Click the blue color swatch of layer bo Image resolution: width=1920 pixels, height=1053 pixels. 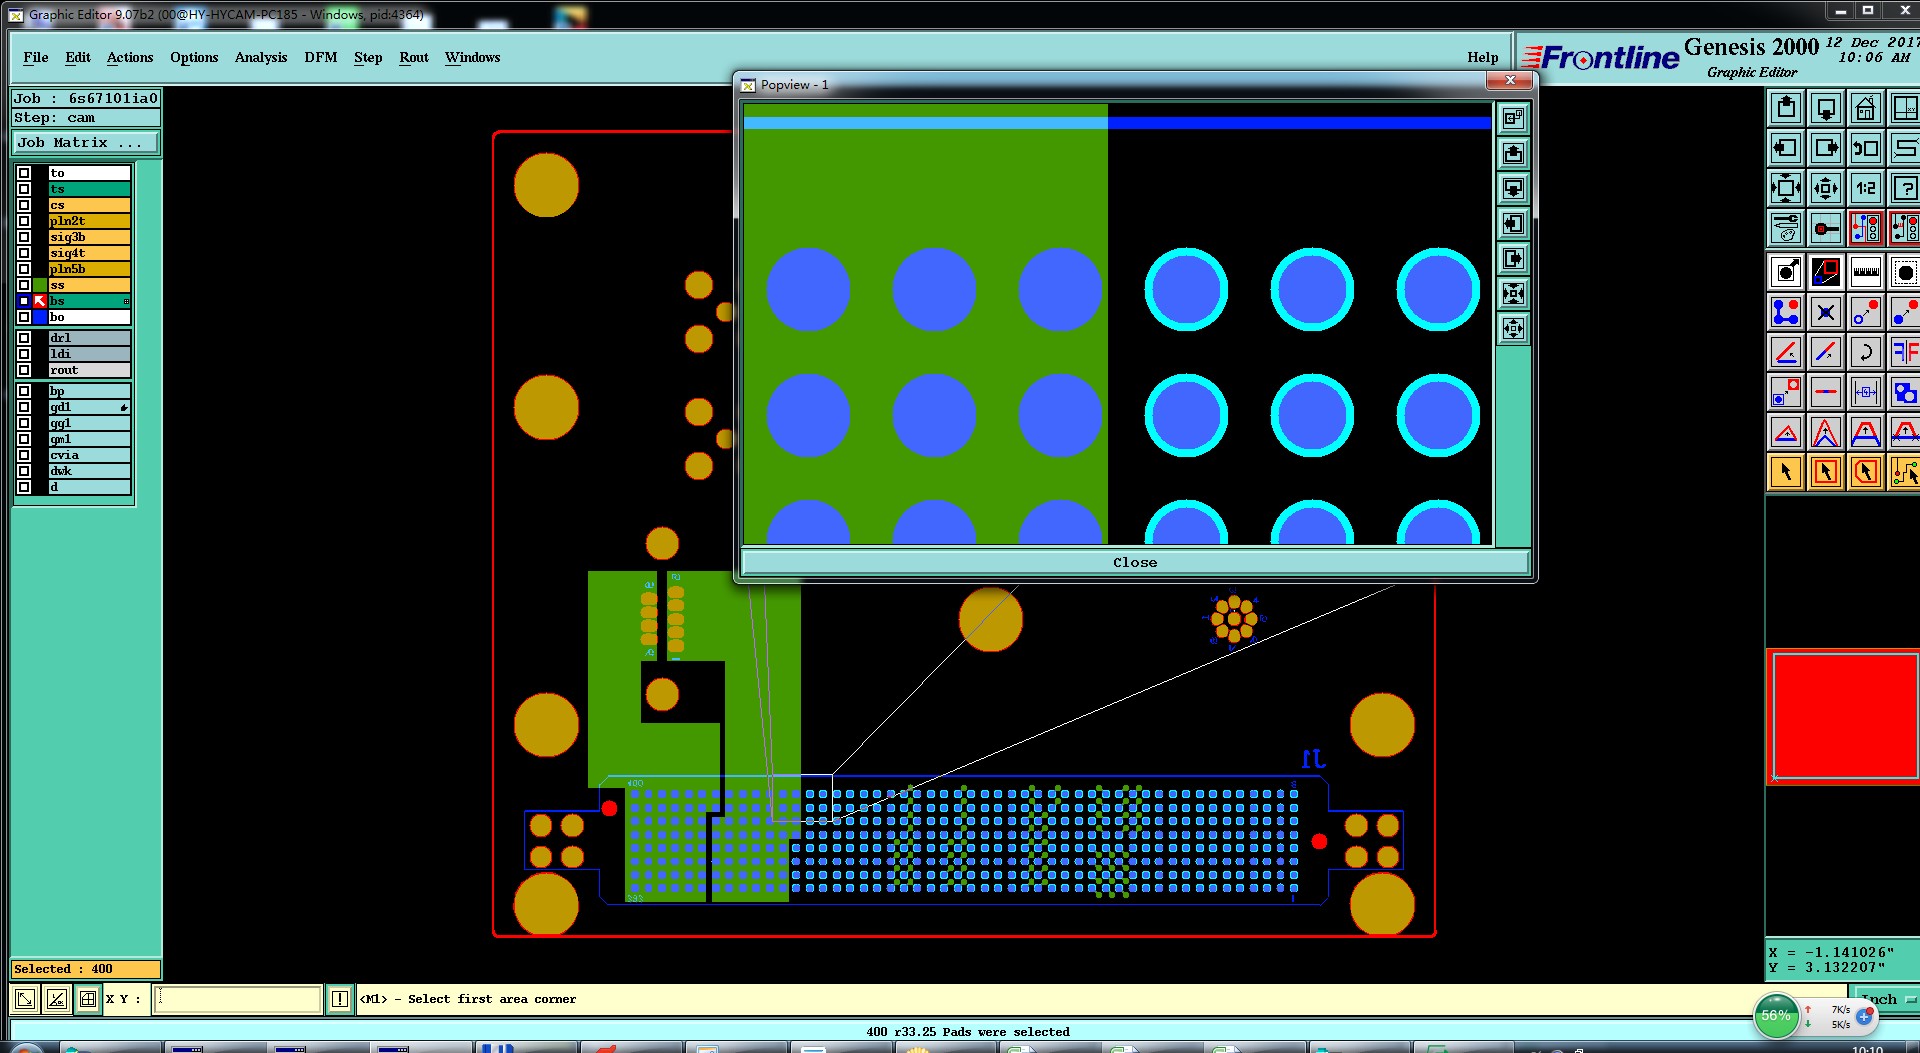click(x=40, y=317)
